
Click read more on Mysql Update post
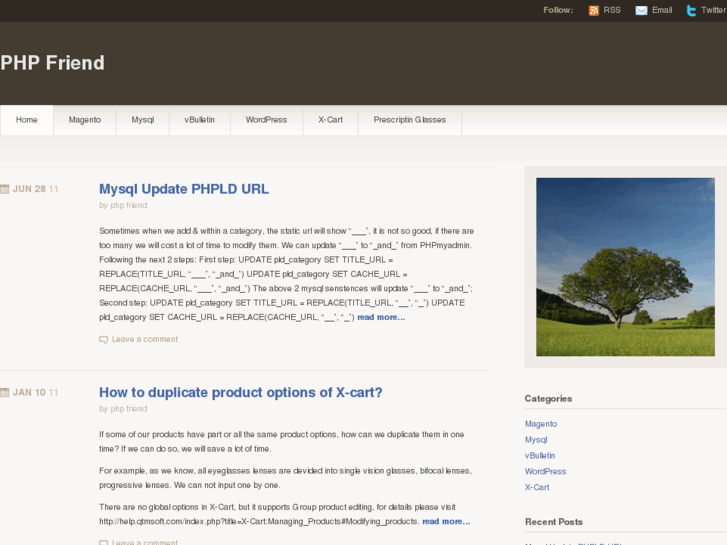pyautogui.click(x=381, y=317)
